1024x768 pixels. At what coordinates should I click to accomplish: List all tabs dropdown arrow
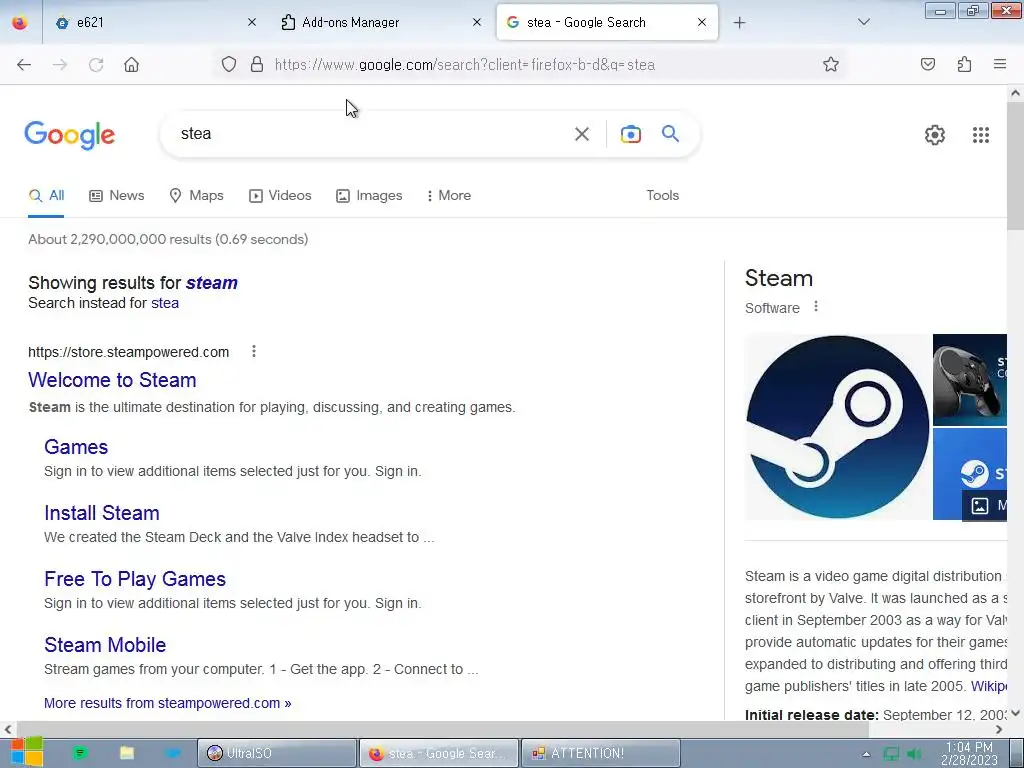[x=863, y=22]
